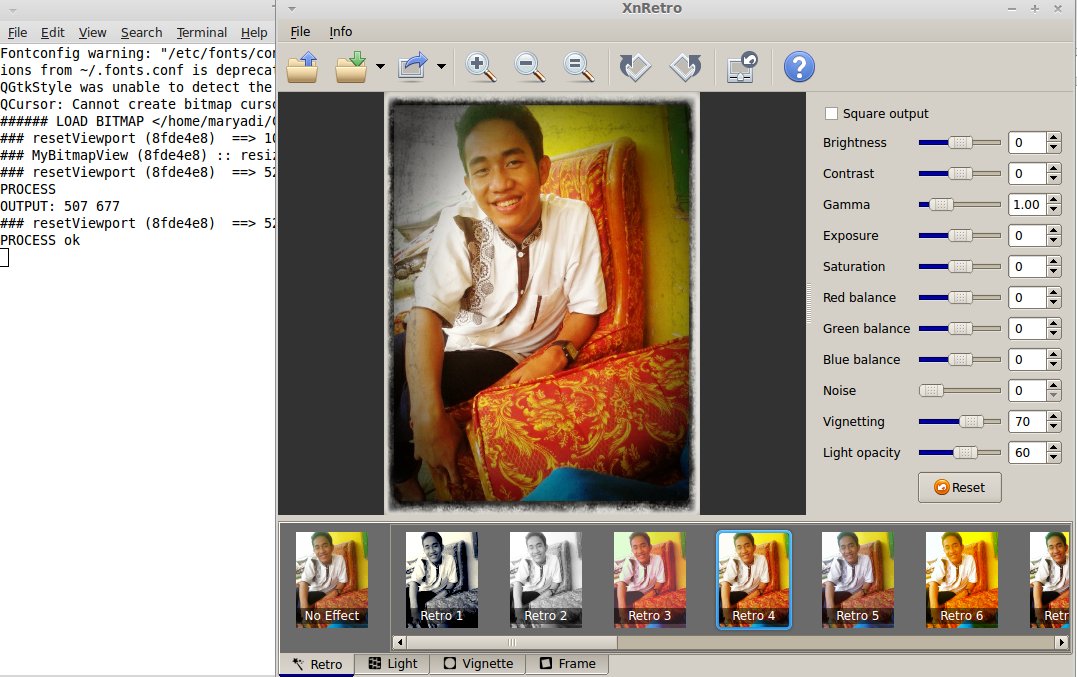Click the Light opacity value field showing 60
This screenshot has width=1077, height=677.
tap(1027, 452)
